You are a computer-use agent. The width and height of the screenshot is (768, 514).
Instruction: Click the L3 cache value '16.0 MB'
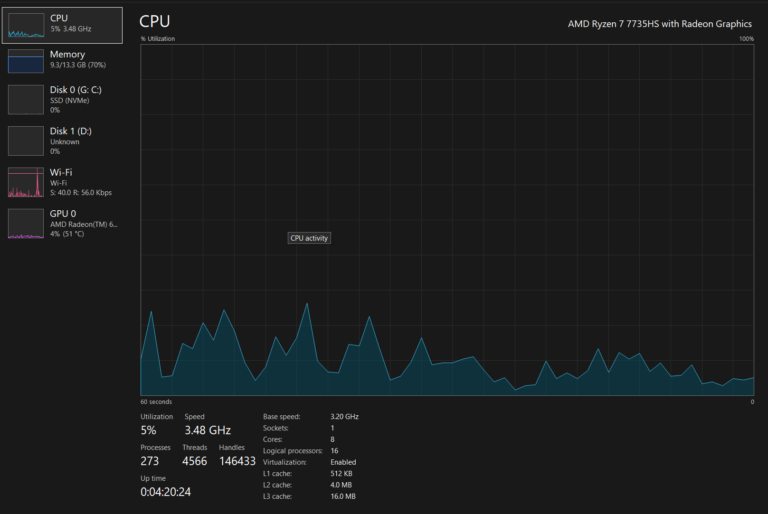click(343, 496)
